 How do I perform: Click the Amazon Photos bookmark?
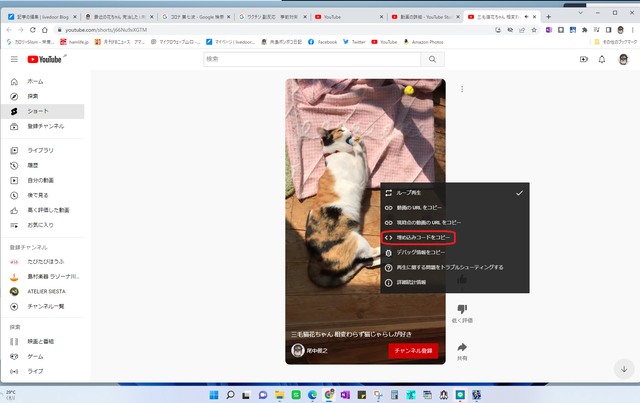pos(423,42)
